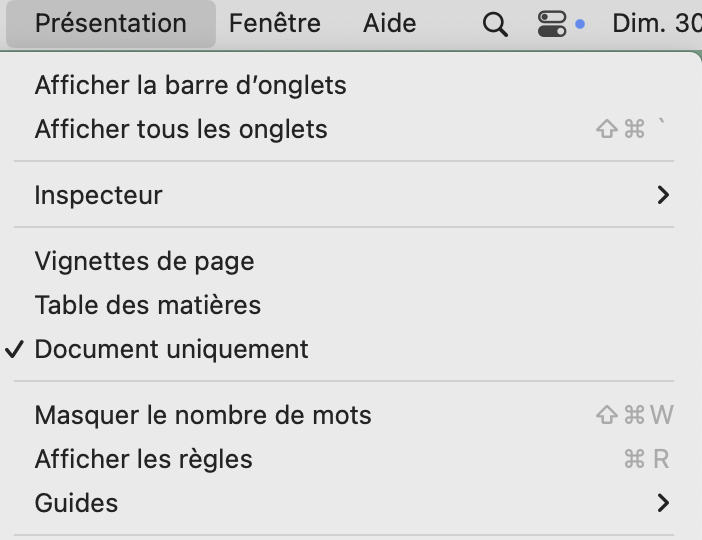
Task: Toggle Afficher les règles
Action: [x=143, y=459]
